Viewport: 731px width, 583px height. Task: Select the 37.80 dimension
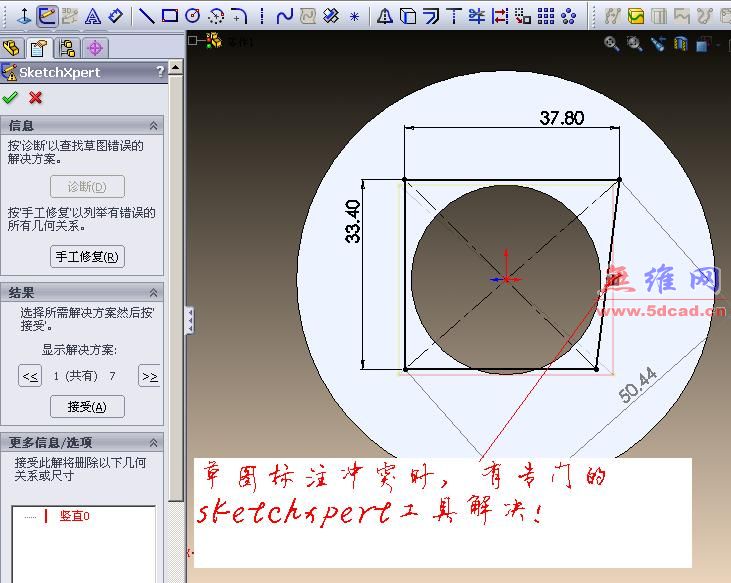click(562, 118)
